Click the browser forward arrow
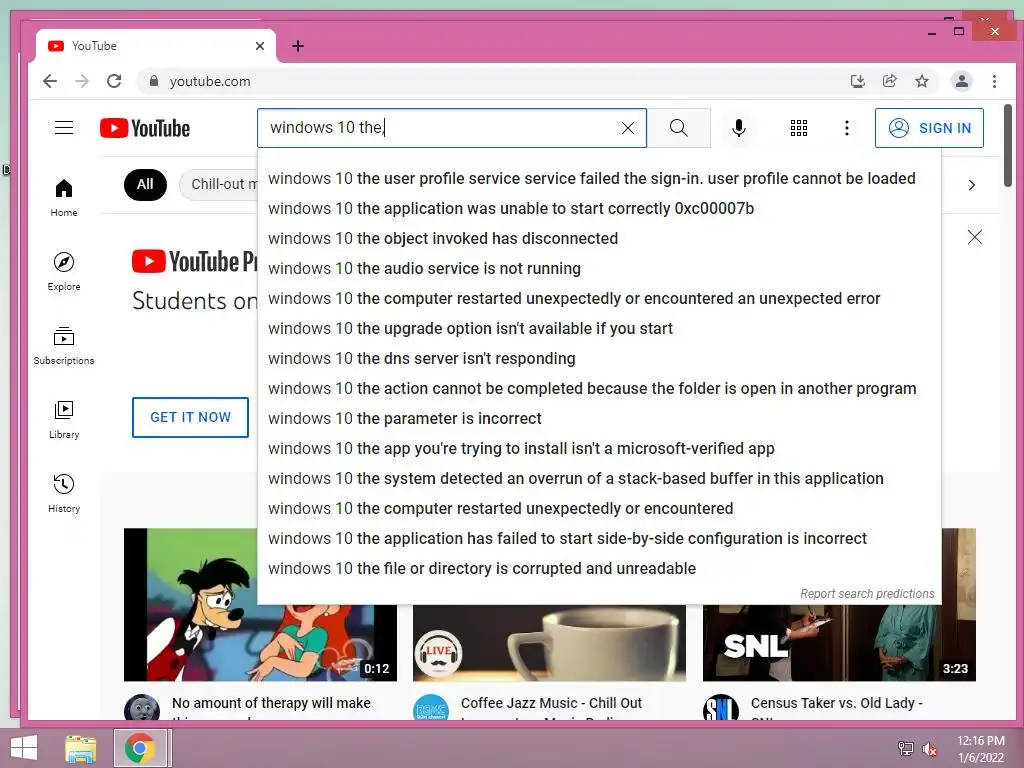 click(x=82, y=81)
